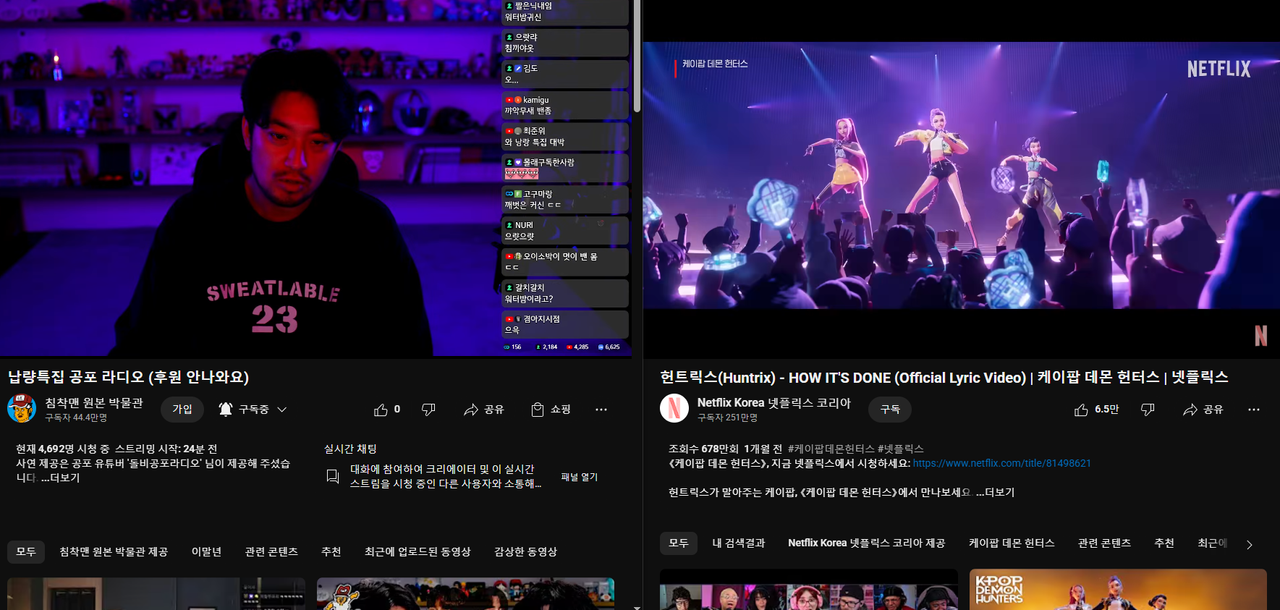The height and width of the screenshot is (610, 1280).
Task: Select the 침착맨 원본 박물관 제공 chip
Action: [113, 552]
